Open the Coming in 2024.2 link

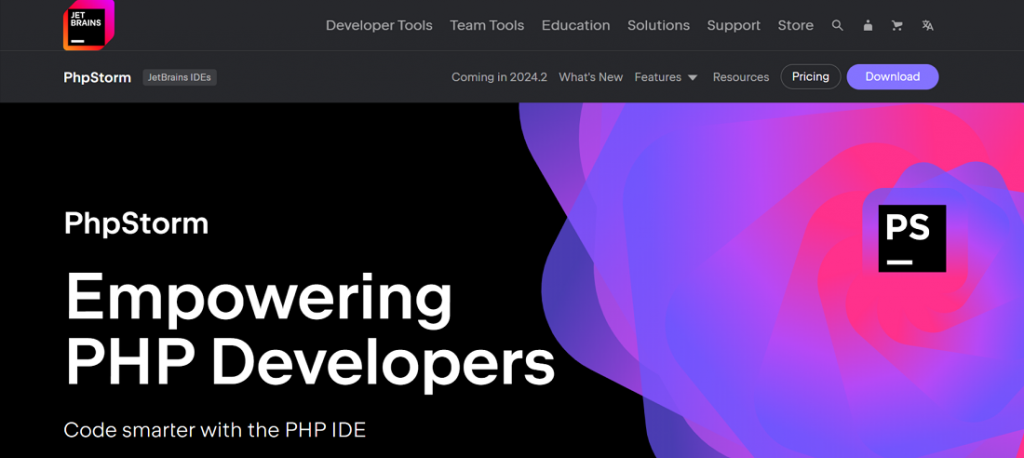tap(499, 77)
